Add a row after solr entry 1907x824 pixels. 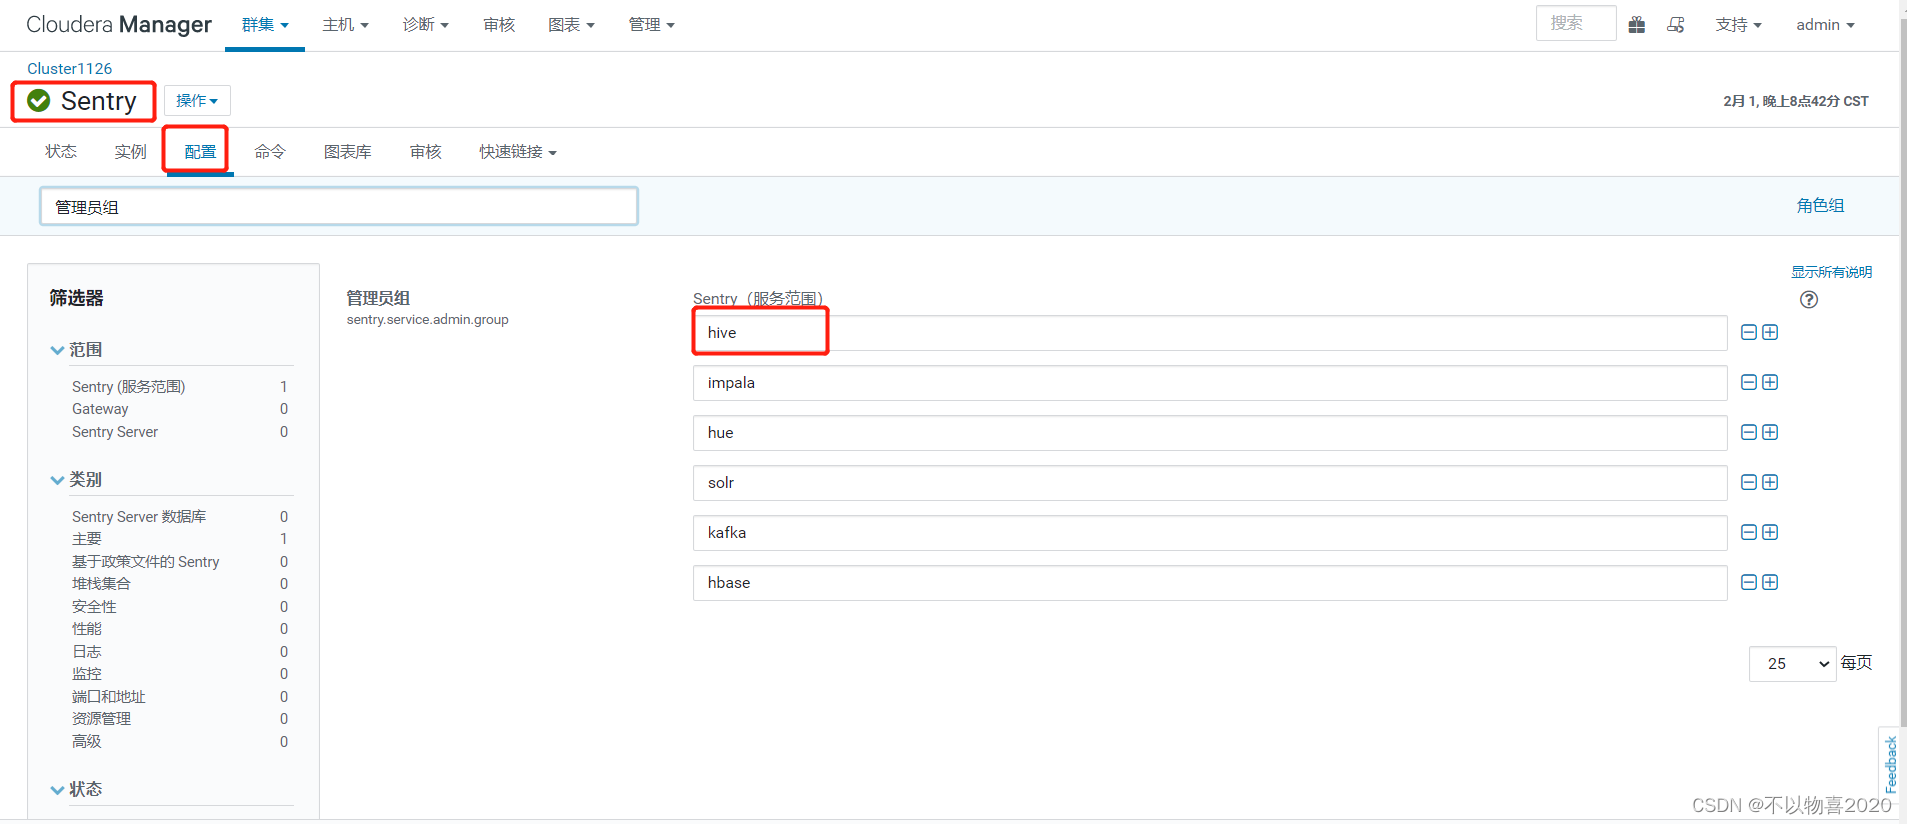pos(1770,482)
